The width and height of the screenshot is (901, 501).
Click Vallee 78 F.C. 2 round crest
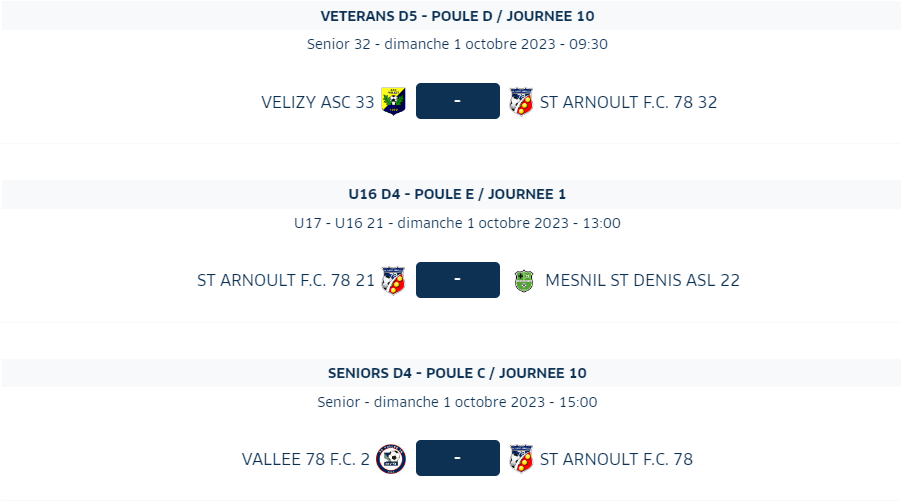pos(391,459)
